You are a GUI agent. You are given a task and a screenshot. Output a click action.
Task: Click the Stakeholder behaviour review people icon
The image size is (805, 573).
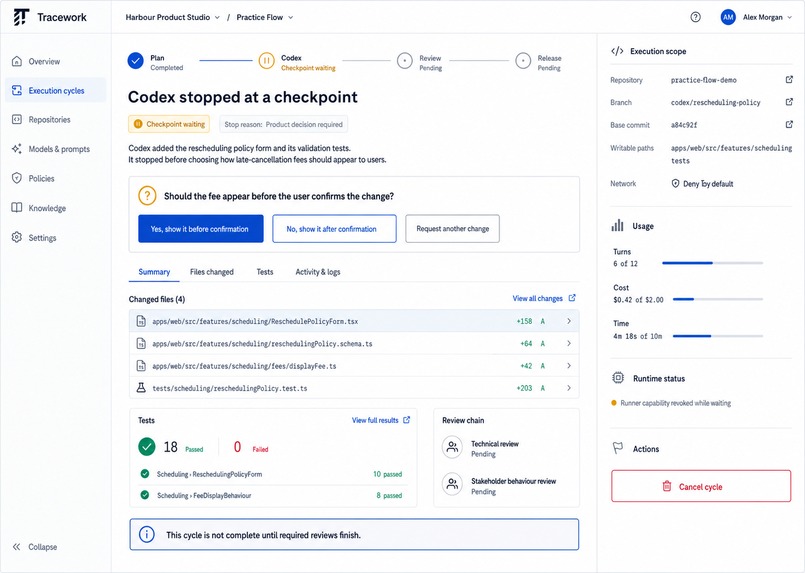[452, 484]
